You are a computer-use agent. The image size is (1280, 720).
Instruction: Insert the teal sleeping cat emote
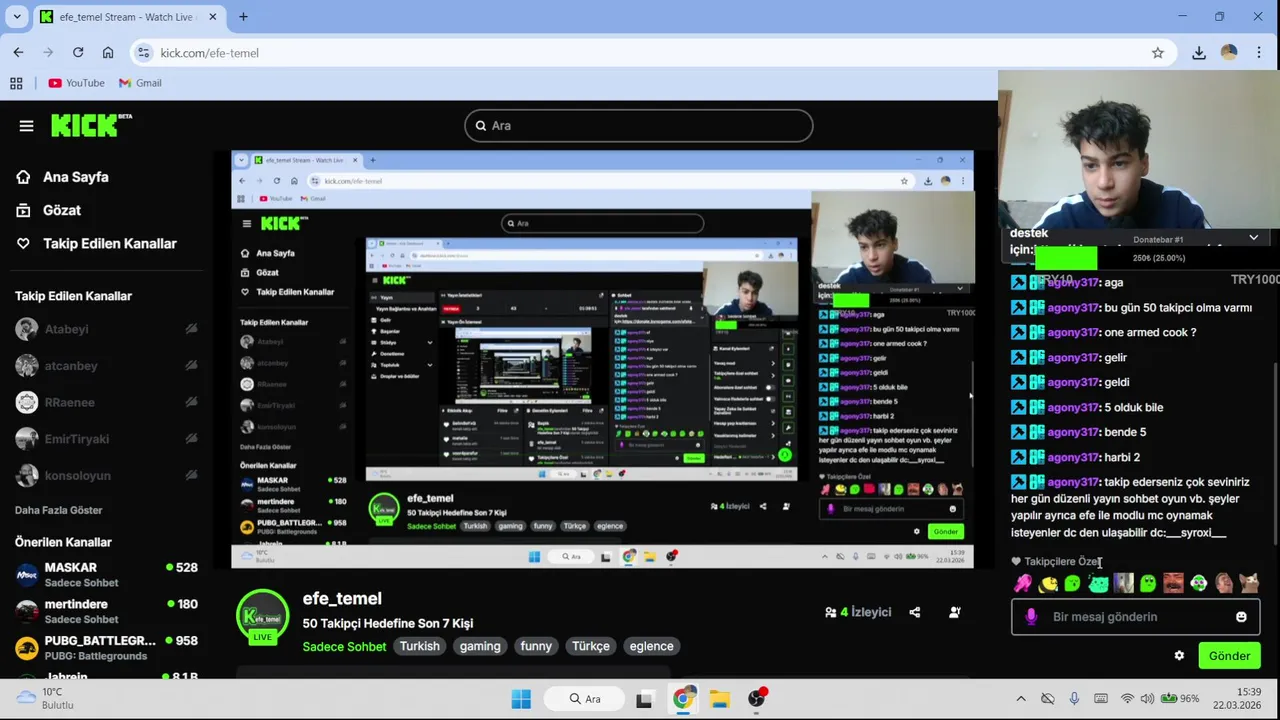pyautogui.click(x=1098, y=583)
